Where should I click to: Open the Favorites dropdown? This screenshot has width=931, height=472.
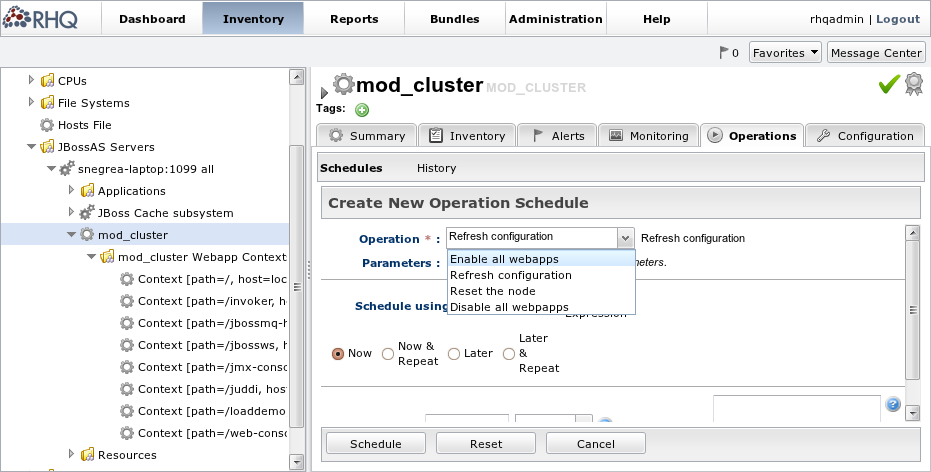(x=785, y=53)
